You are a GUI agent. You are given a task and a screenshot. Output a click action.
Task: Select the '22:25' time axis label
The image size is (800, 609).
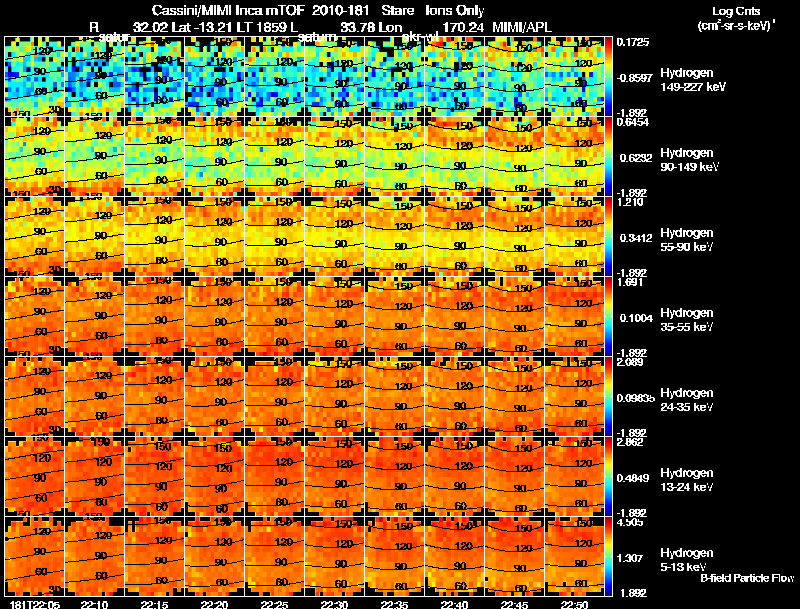tap(274, 604)
